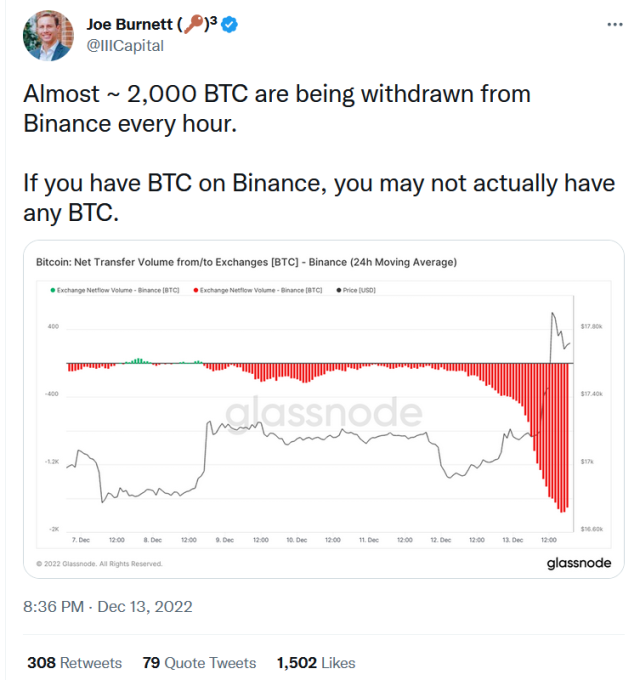Image resolution: width=640 pixels, height=680 pixels.
Task: Open the embedded glassnode chart image
Action: coord(324,409)
